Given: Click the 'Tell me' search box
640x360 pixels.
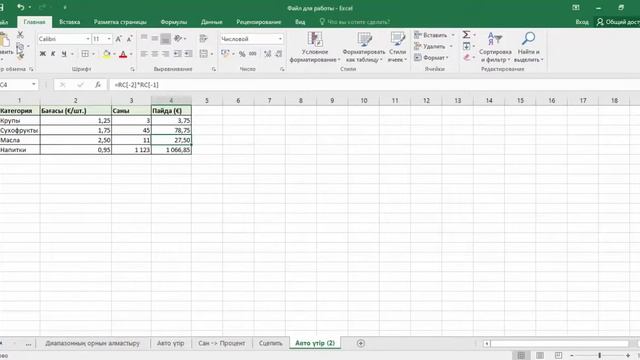Looking at the screenshot, I should 355,22.
